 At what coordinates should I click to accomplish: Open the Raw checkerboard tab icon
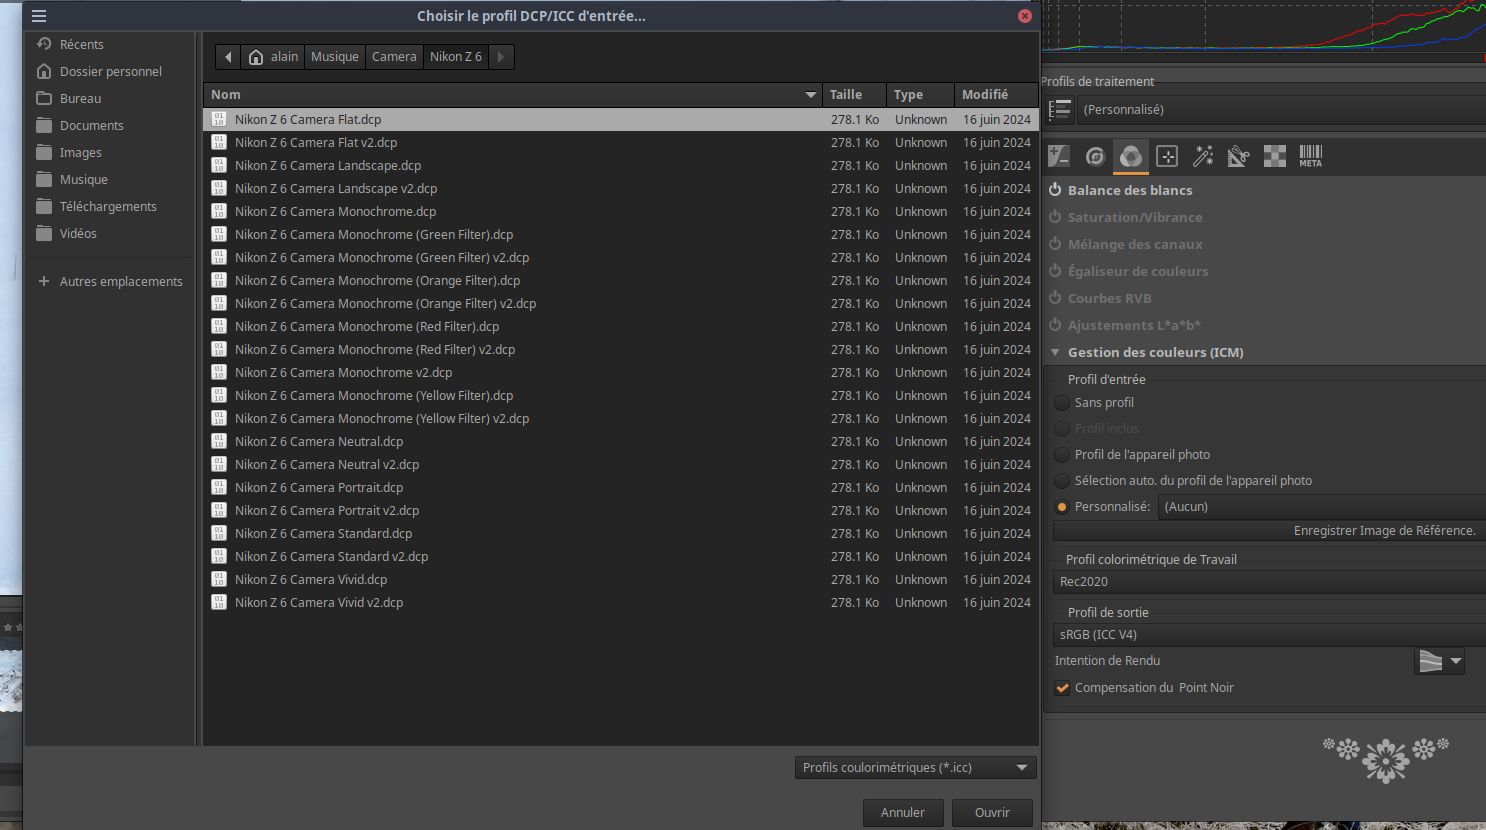pyautogui.click(x=1275, y=156)
